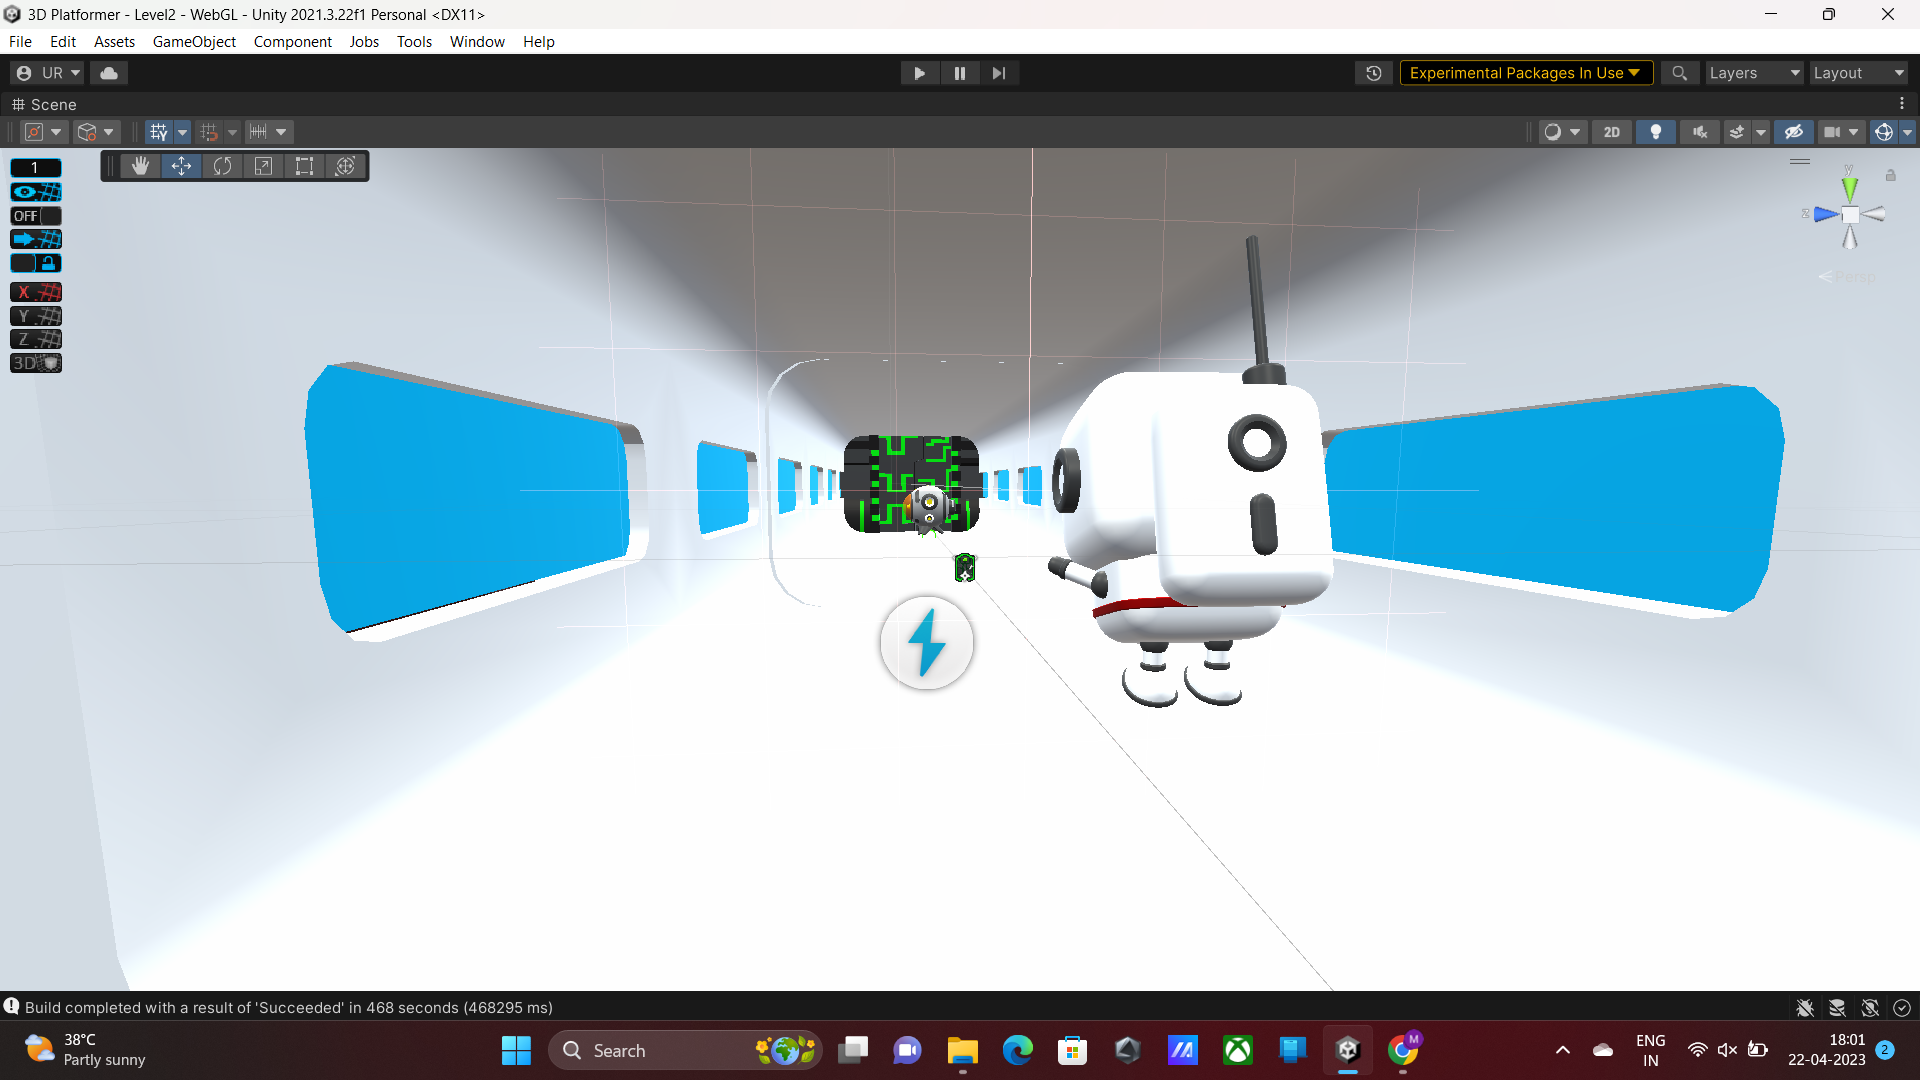The height and width of the screenshot is (1080, 1920).
Task: Toggle the effects skybox button
Action: [1737, 132]
